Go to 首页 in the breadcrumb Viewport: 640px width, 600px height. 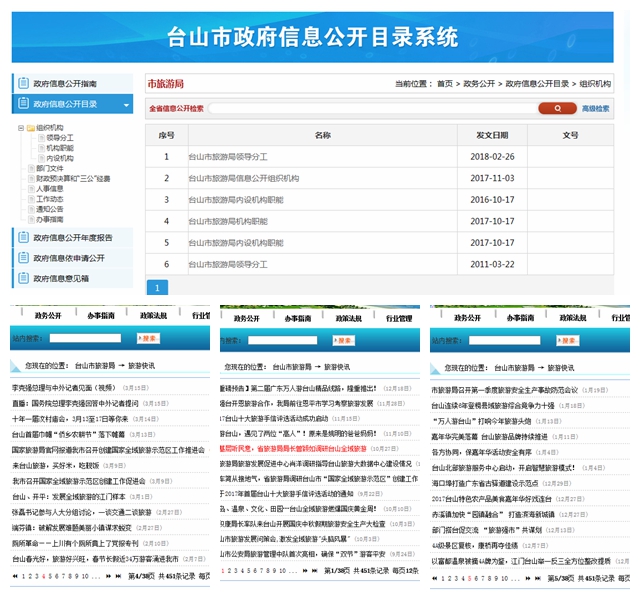click(x=444, y=84)
